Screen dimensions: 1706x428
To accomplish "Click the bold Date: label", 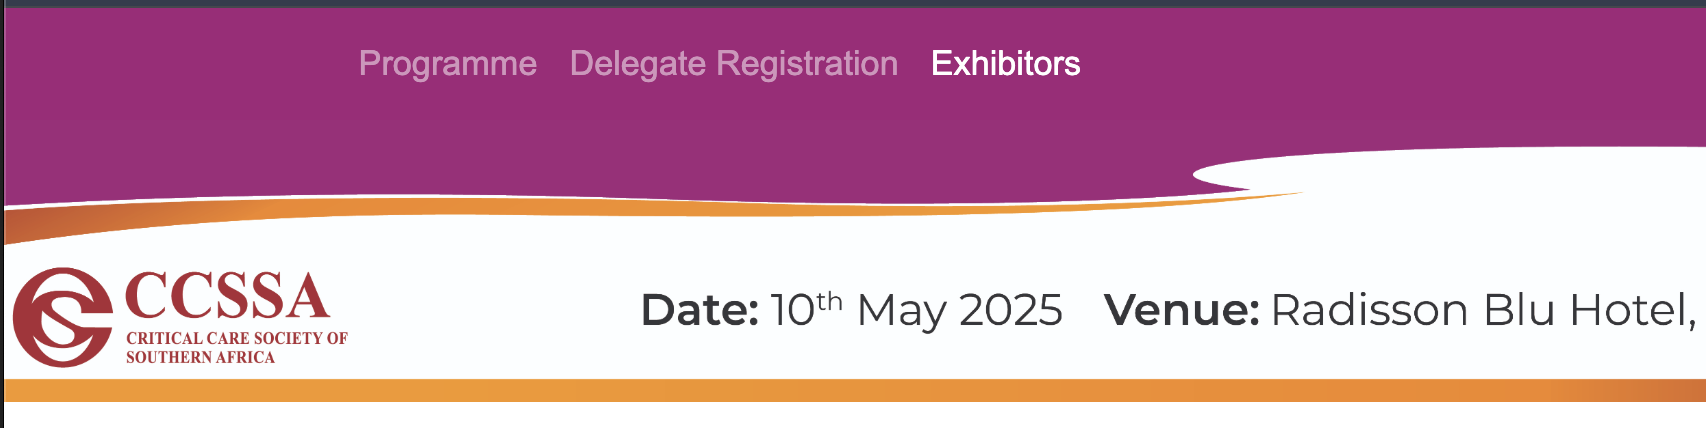I will tap(699, 310).
